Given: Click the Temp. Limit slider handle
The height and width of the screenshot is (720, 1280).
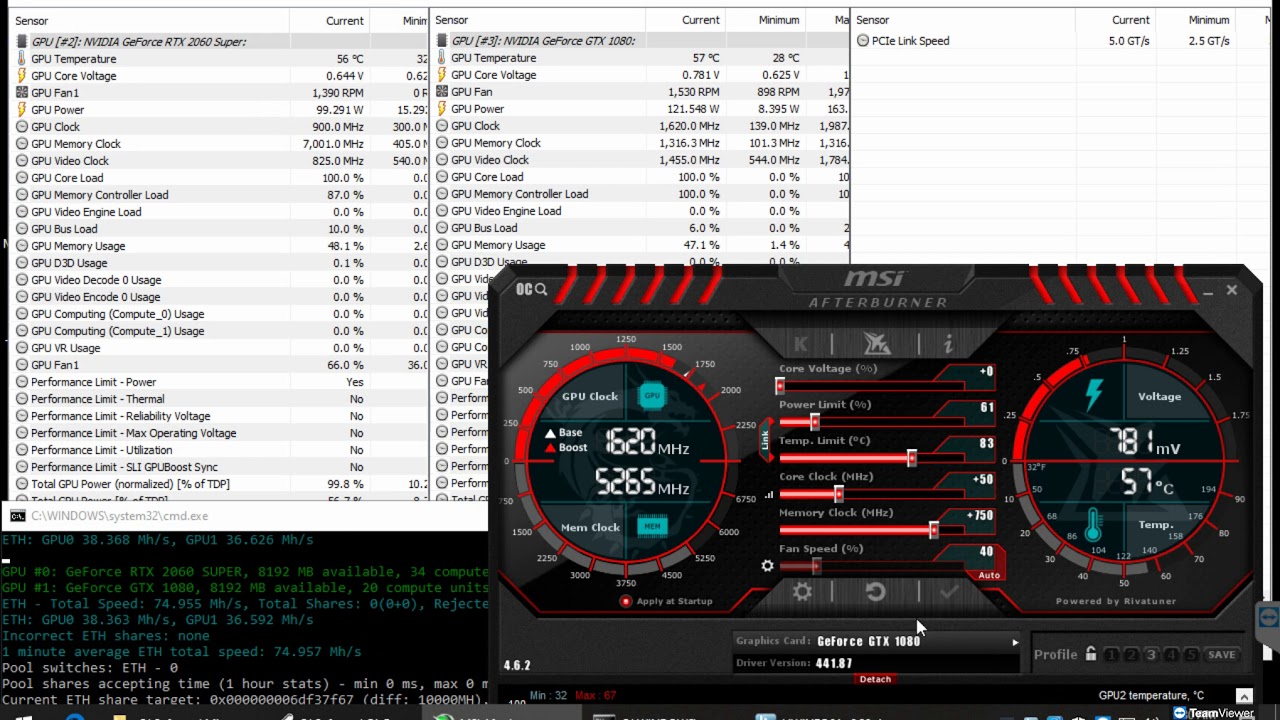Looking at the screenshot, I should [911, 458].
